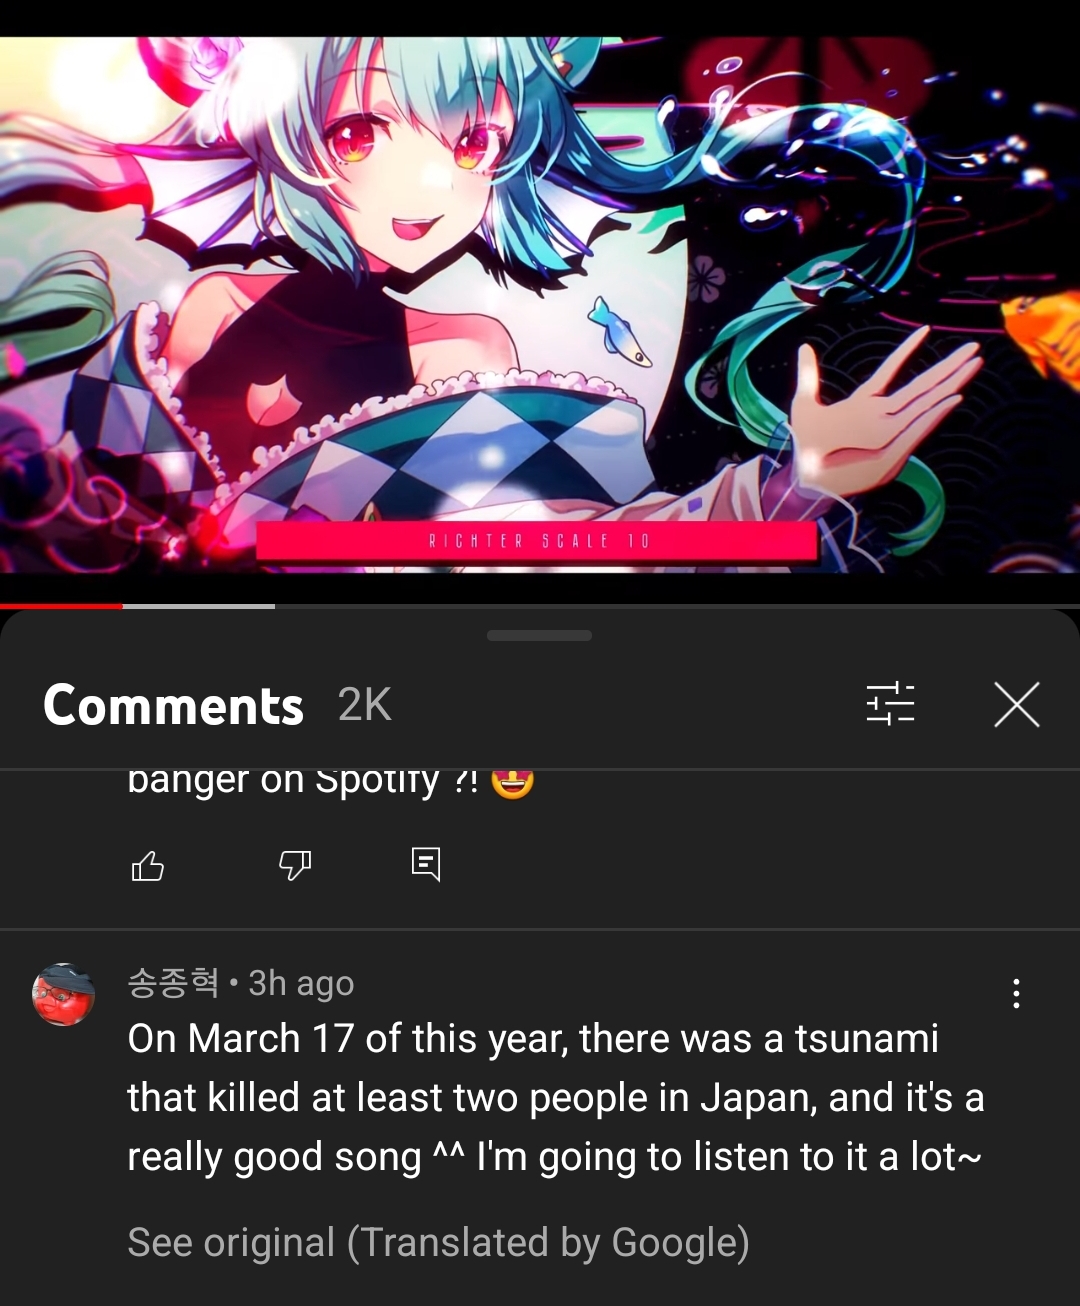Tap the comments sheet drag handle
The width and height of the screenshot is (1080, 1306).
[539, 636]
